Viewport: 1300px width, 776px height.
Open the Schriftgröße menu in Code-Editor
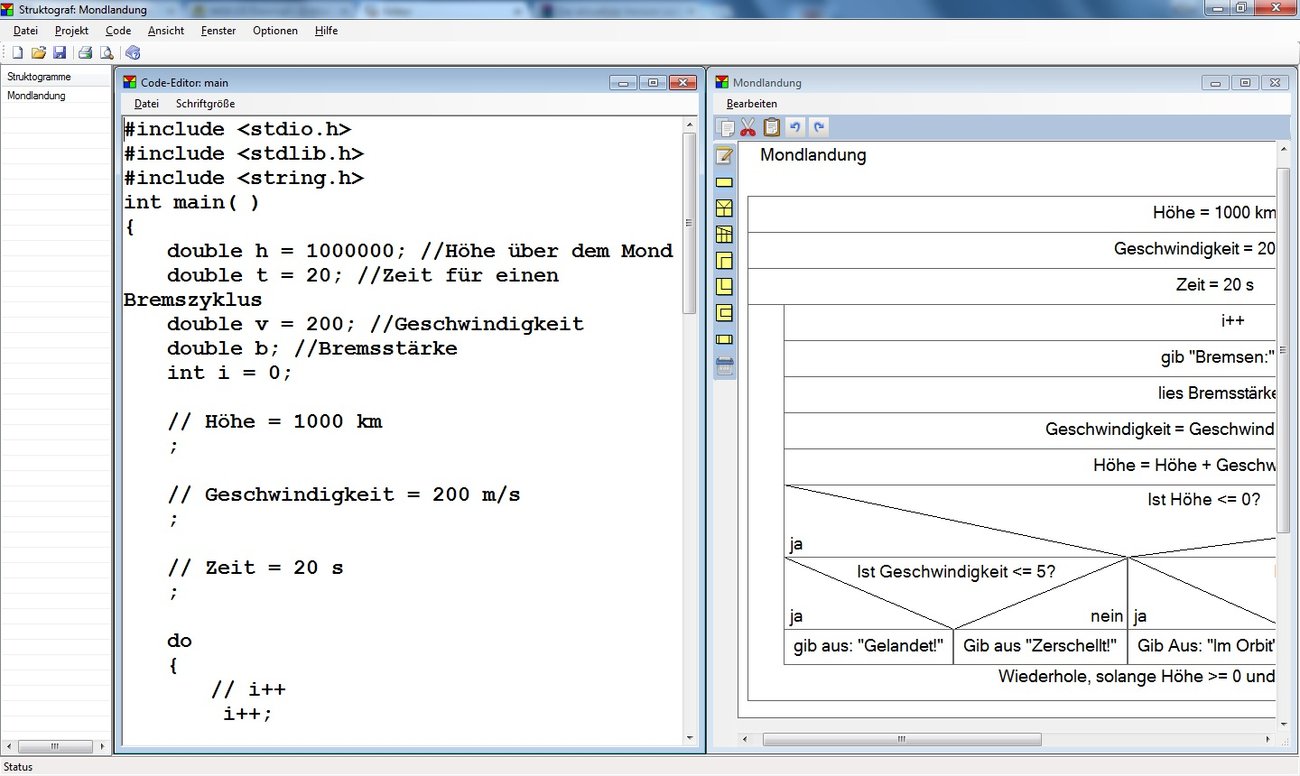(205, 103)
